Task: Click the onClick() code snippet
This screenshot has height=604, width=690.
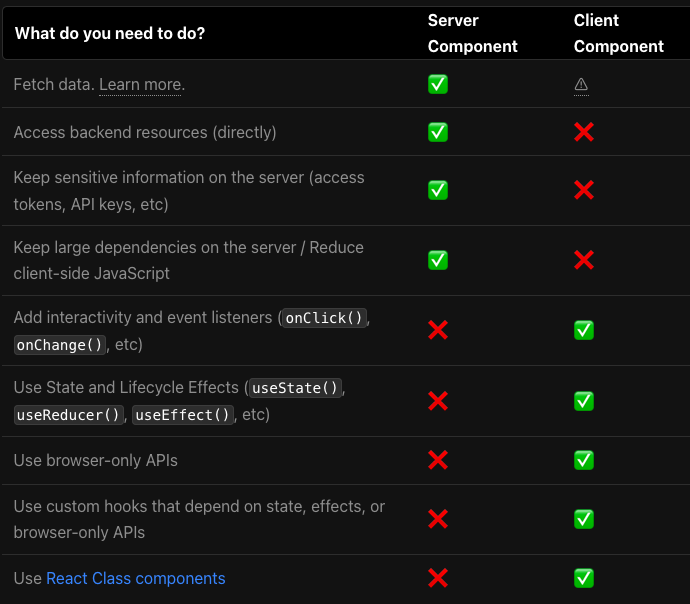Action: (324, 318)
